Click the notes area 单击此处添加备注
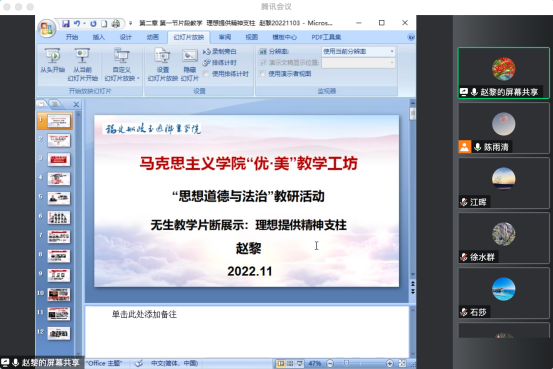This screenshot has height=369, width=553. (144, 314)
